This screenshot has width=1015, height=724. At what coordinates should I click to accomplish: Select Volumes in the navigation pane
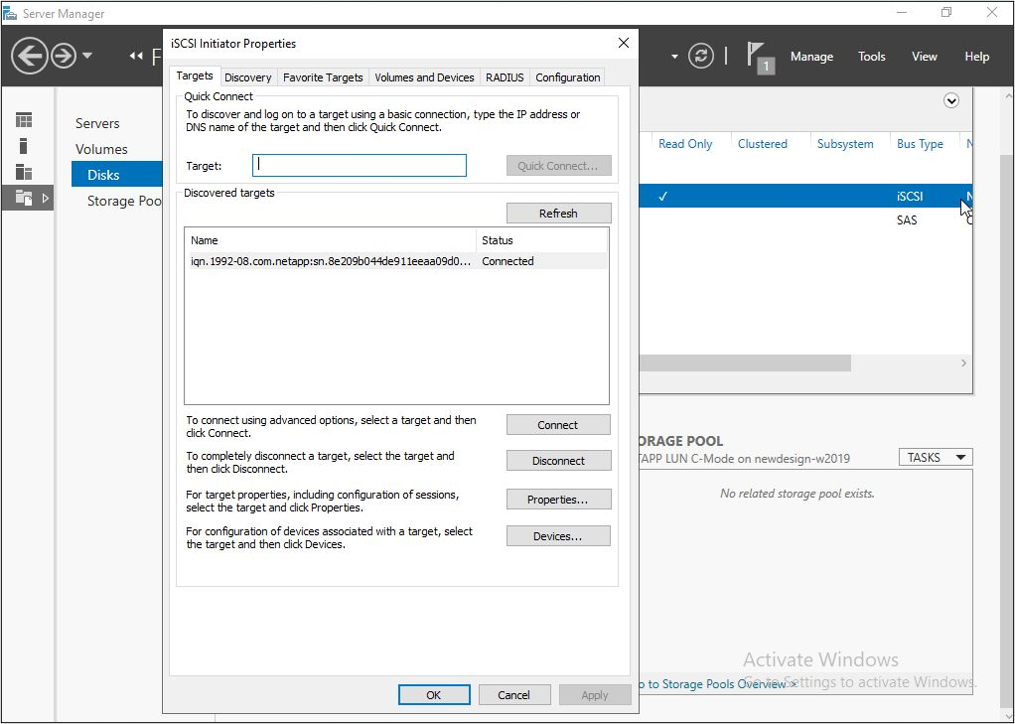click(x=101, y=149)
